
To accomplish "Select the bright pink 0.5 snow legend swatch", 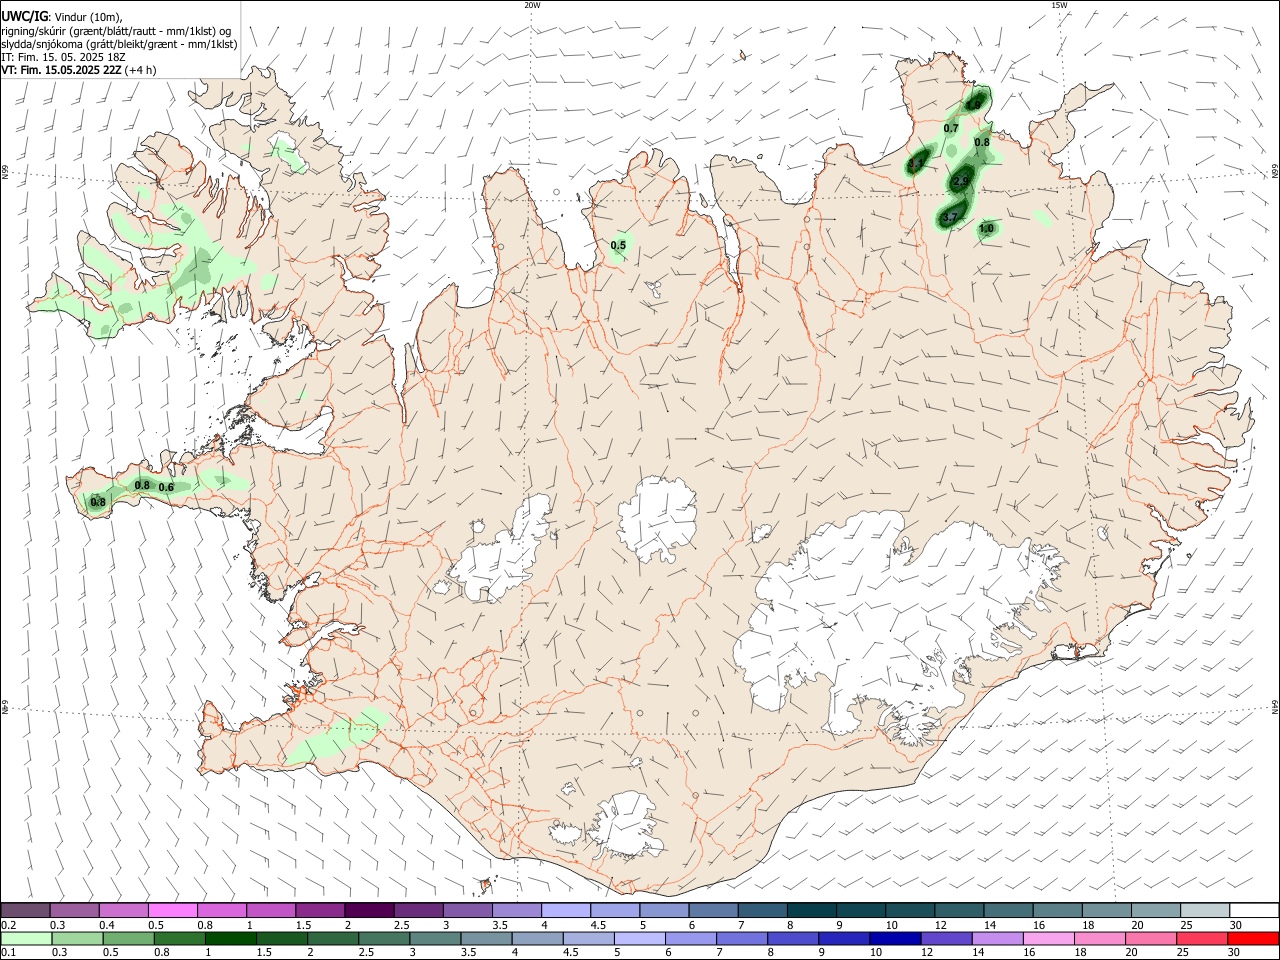I will pyautogui.click(x=172, y=911).
